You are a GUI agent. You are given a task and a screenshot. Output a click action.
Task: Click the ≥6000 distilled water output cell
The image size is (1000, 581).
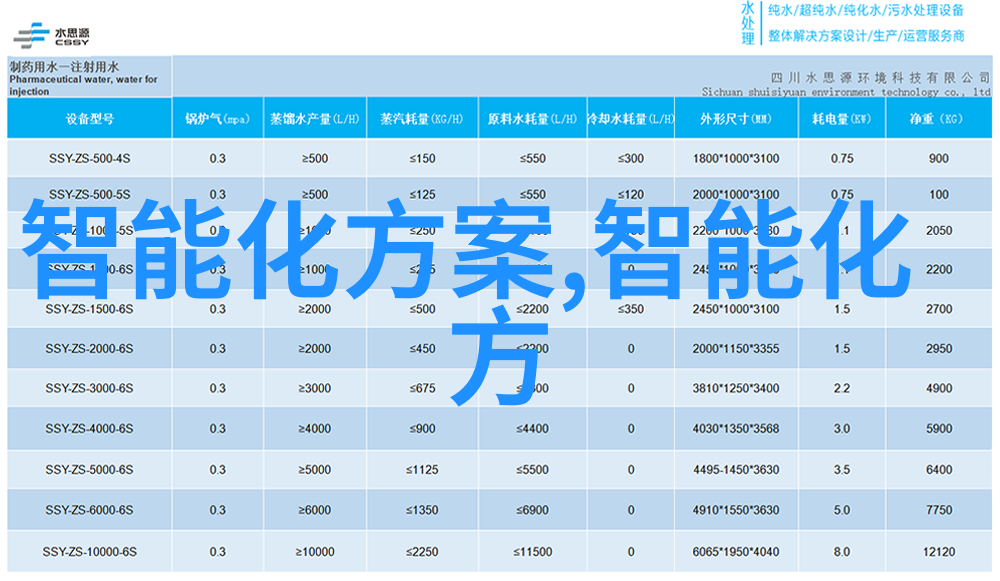(x=314, y=510)
